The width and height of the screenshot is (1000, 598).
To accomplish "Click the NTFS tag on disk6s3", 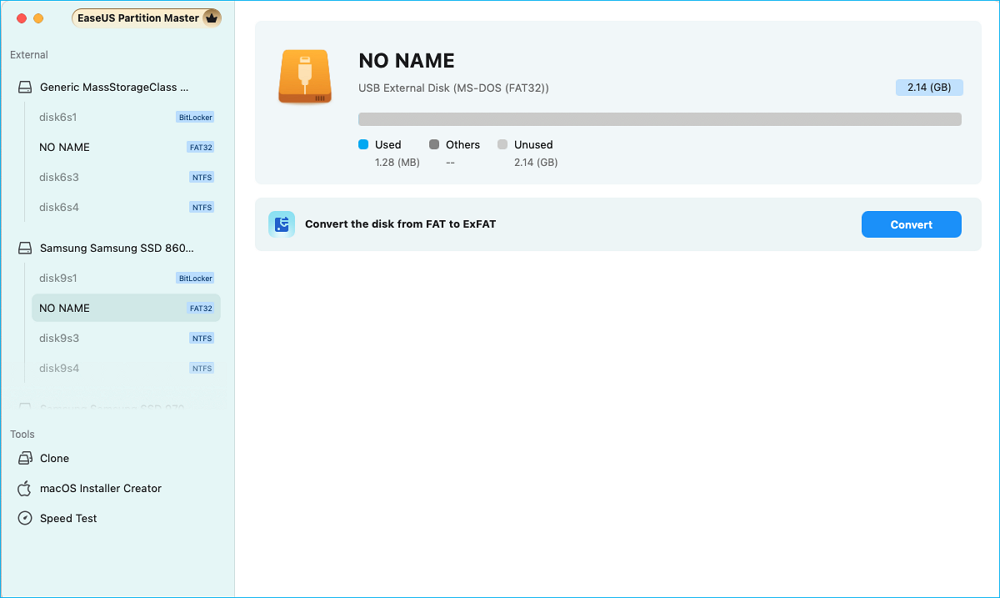I will tap(202, 177).
